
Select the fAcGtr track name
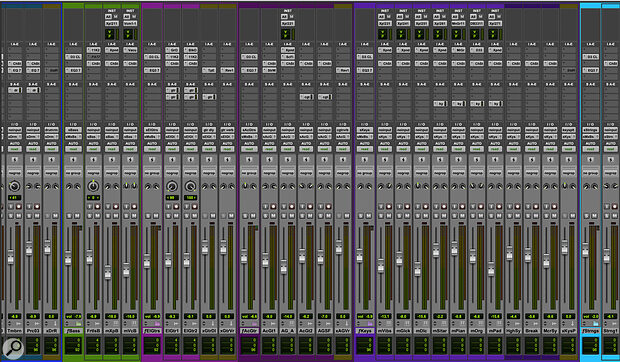click(249, 330)
